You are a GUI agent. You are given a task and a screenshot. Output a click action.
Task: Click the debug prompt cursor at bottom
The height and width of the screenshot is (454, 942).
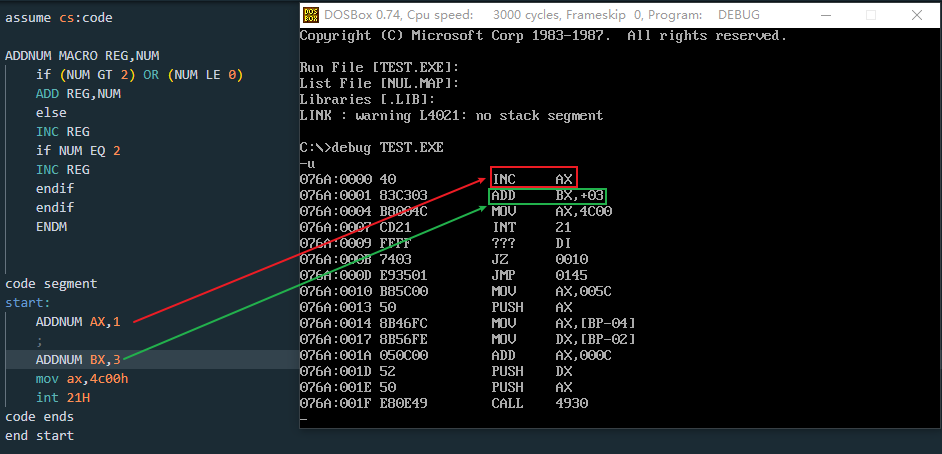303,419
